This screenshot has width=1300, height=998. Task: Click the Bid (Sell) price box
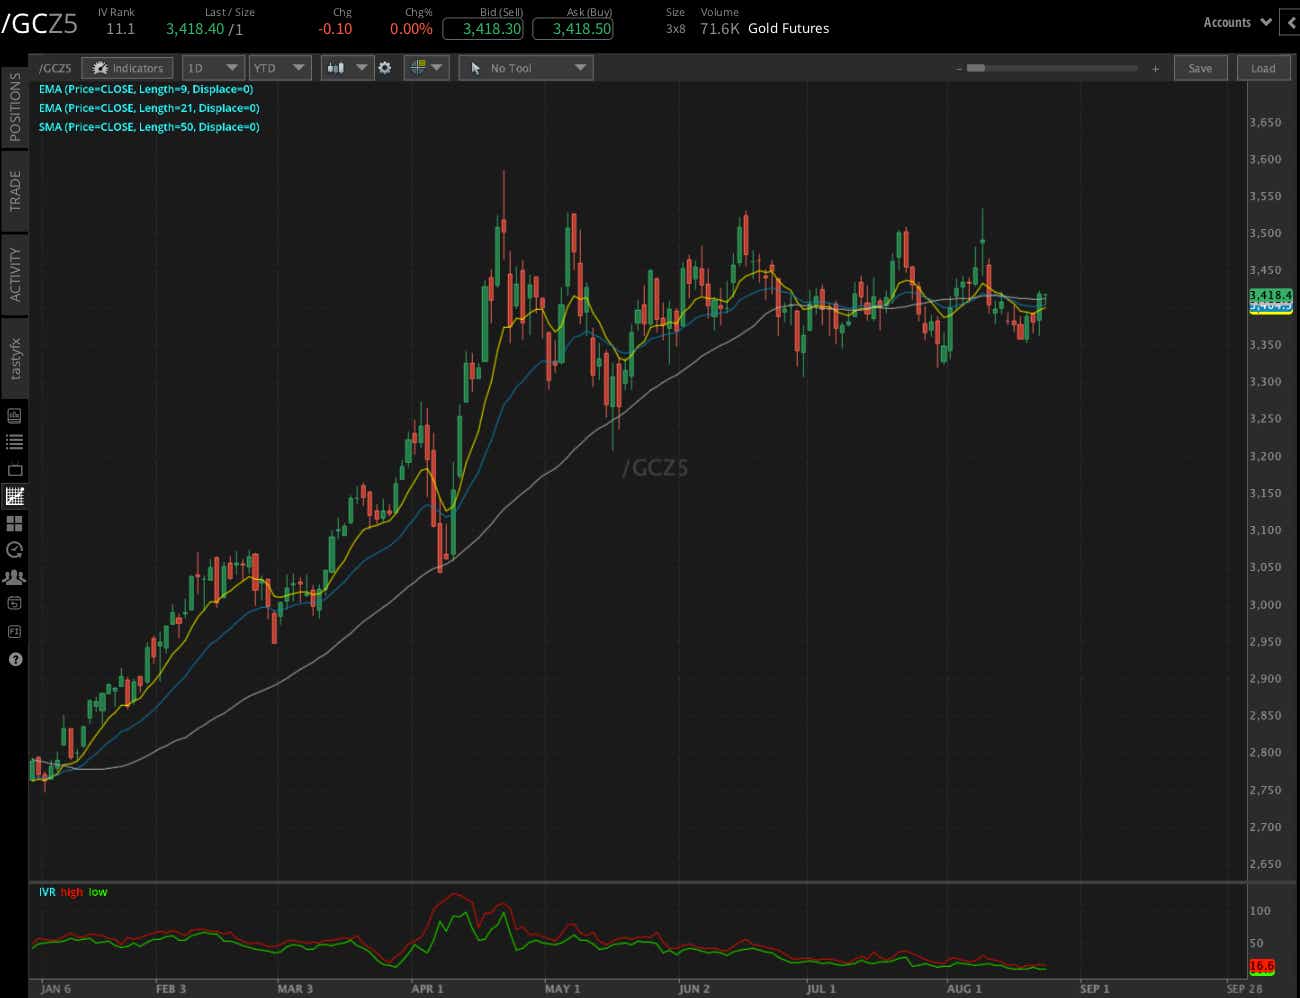(x=483, y=29)
